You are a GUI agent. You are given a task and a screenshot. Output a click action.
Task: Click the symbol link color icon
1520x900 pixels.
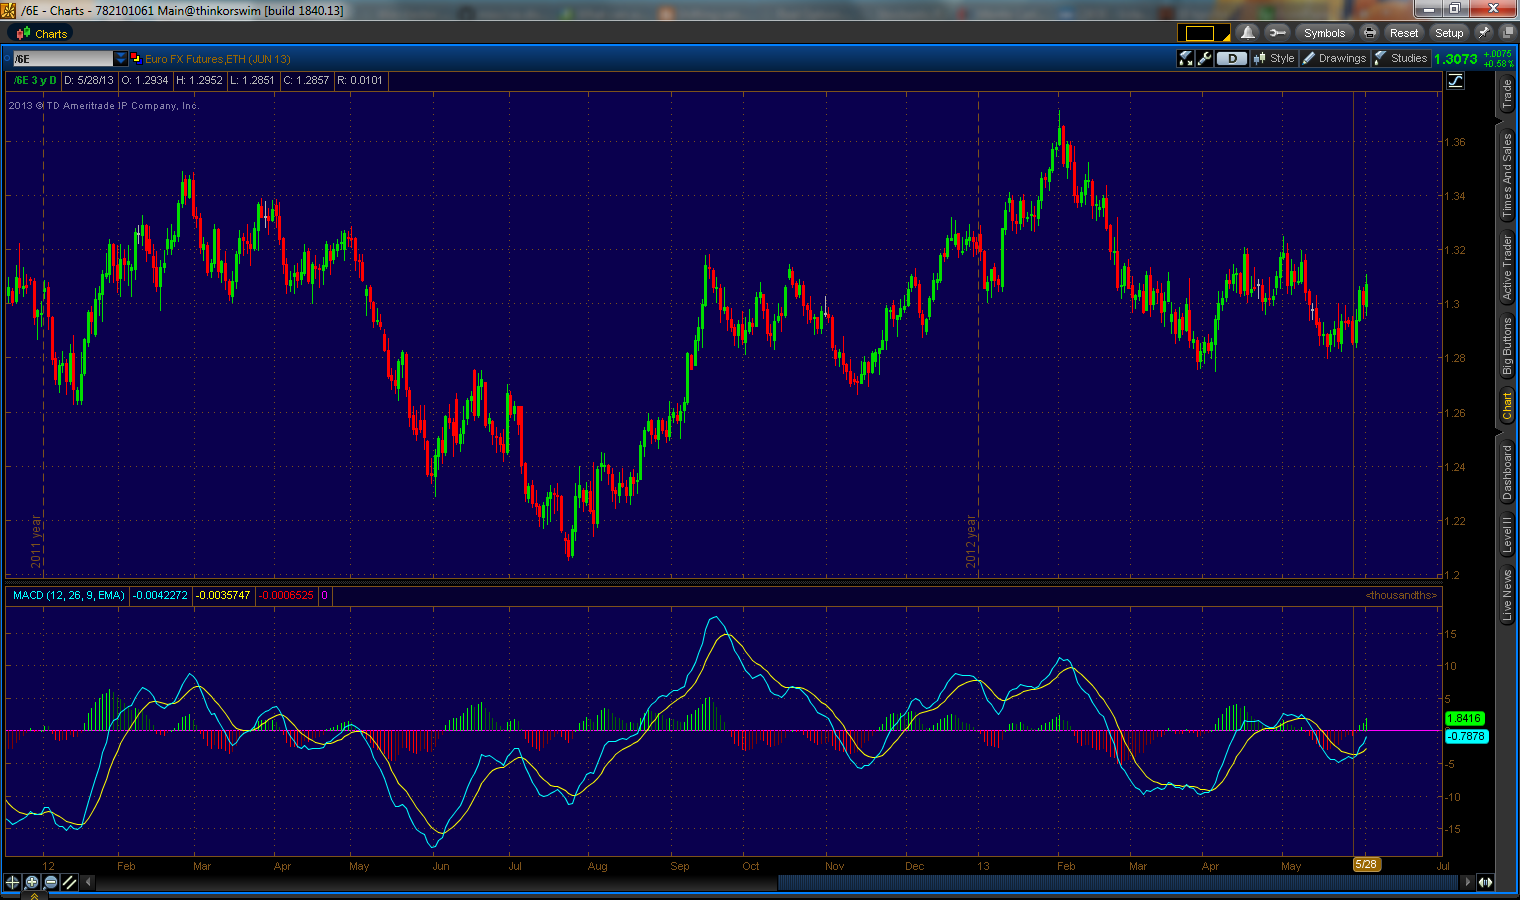(135, 59)
